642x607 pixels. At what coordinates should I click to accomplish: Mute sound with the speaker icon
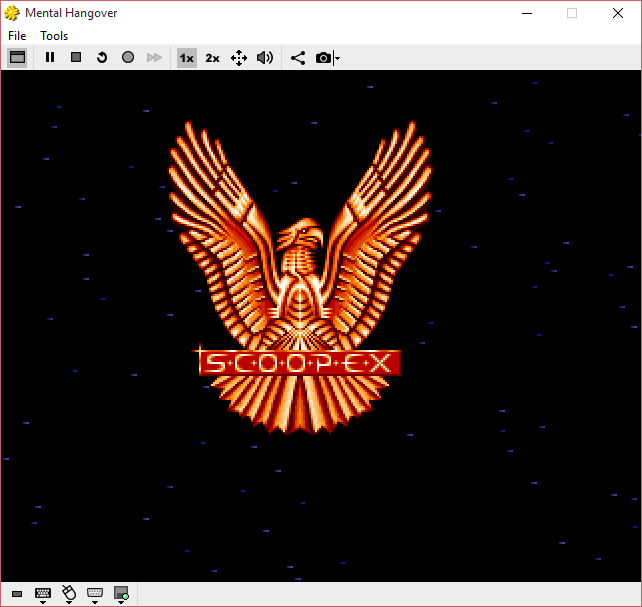pos(265,58)
